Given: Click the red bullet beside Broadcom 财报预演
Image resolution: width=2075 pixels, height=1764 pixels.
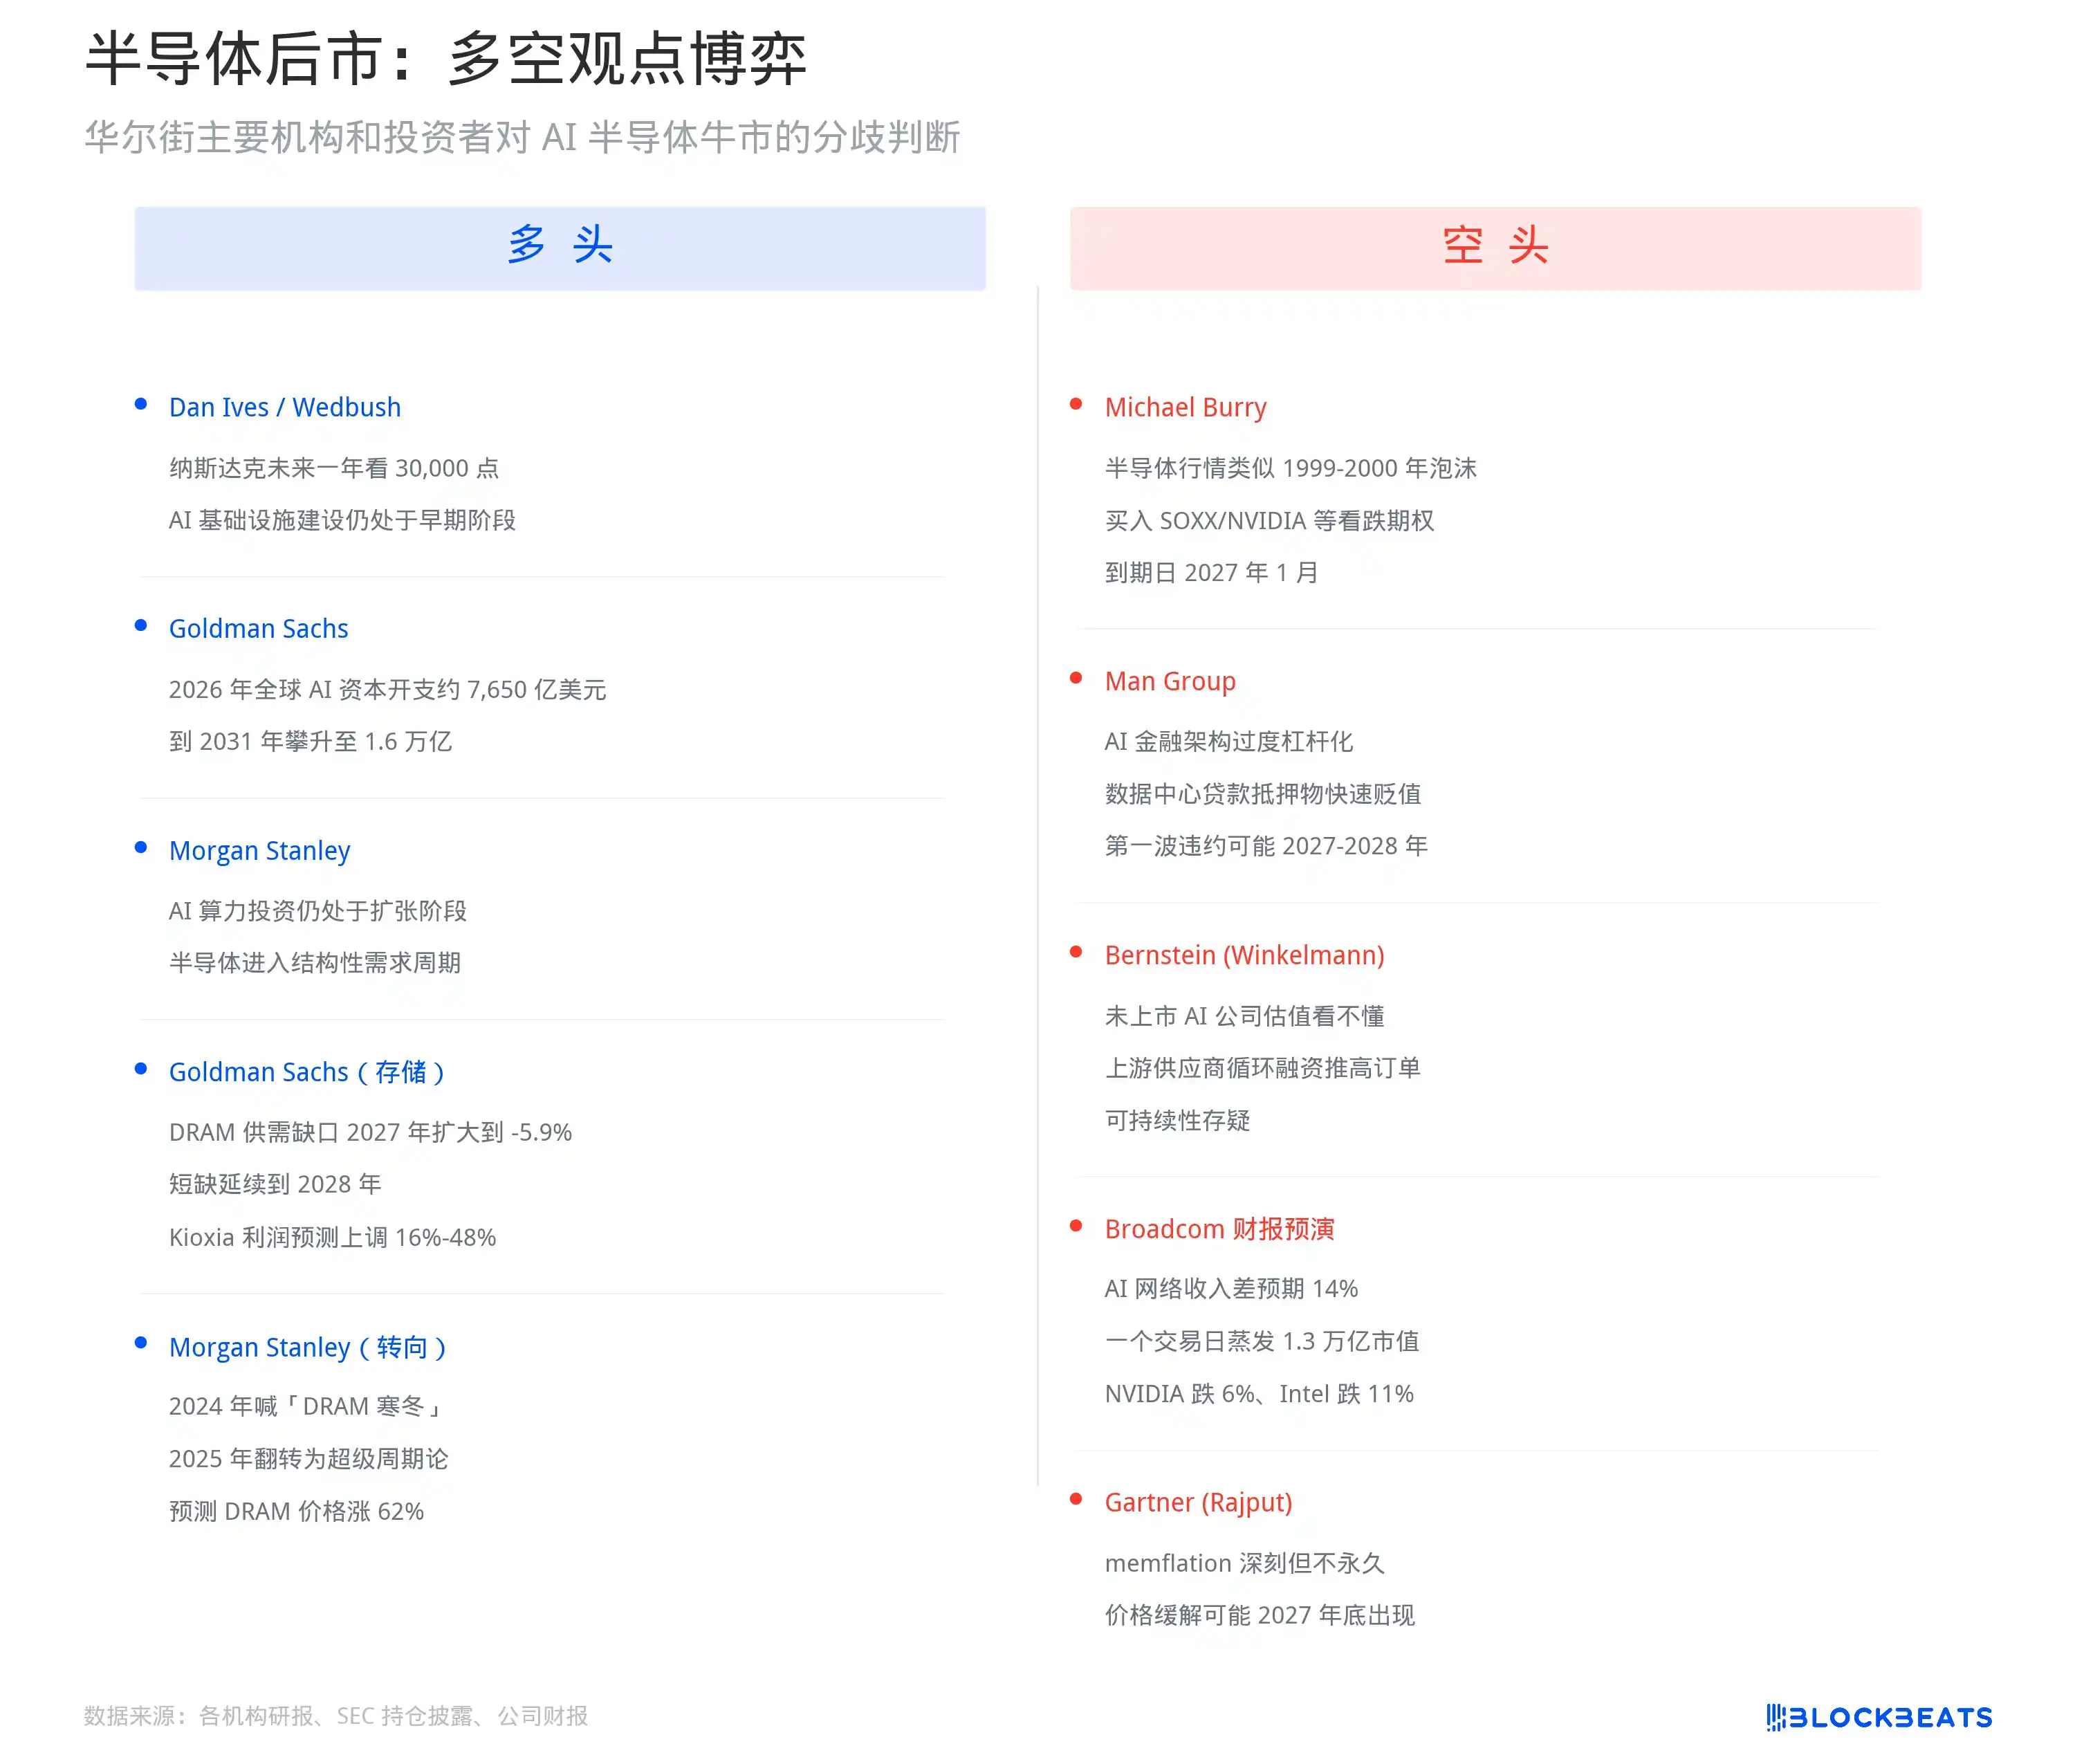Looking at the screenshot, I should 1076,1226.
